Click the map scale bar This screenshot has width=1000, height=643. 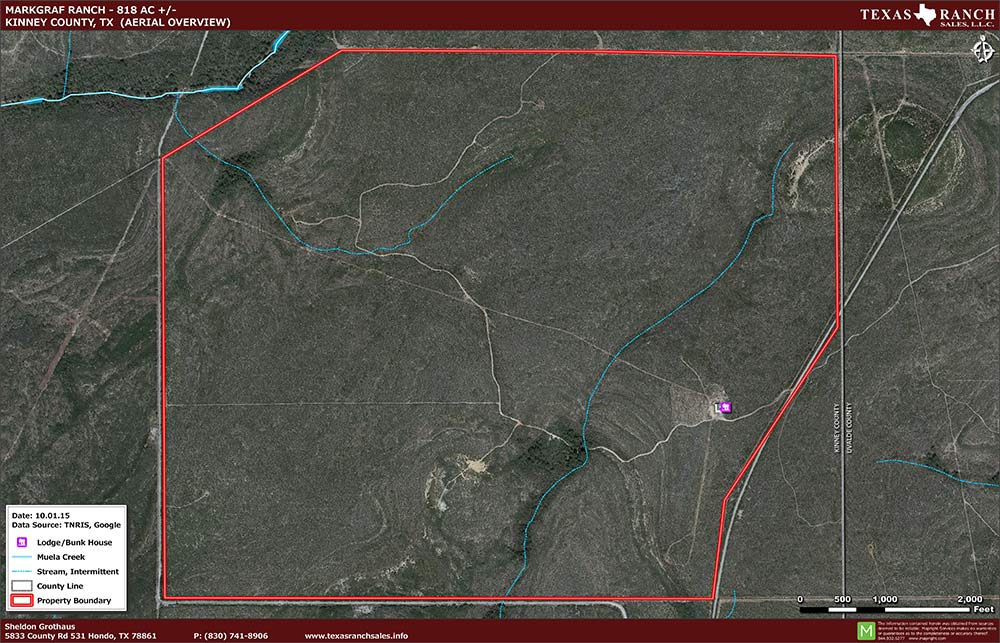[x=885, y=608]
